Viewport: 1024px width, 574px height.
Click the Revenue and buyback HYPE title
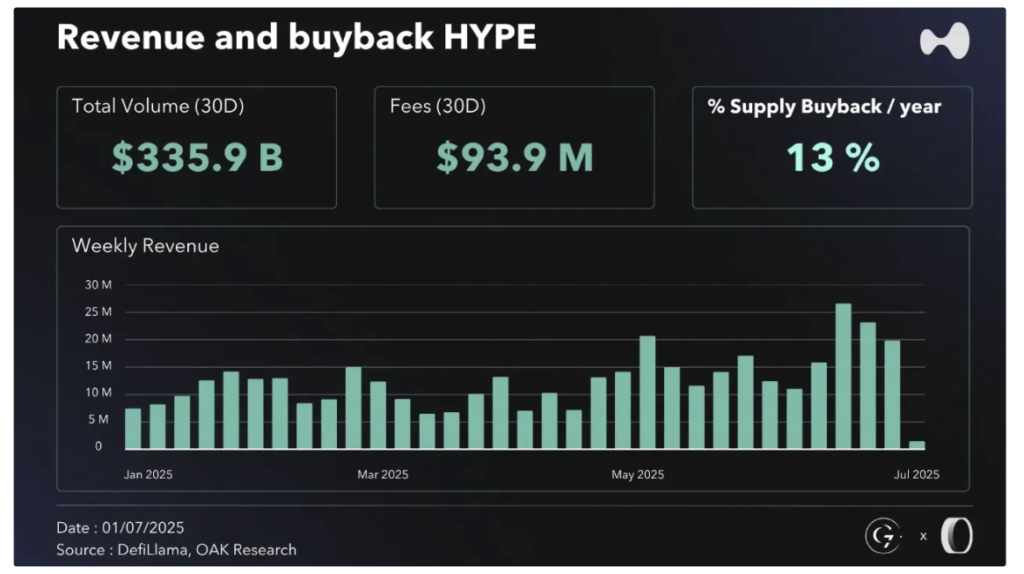tap(296, 37)
